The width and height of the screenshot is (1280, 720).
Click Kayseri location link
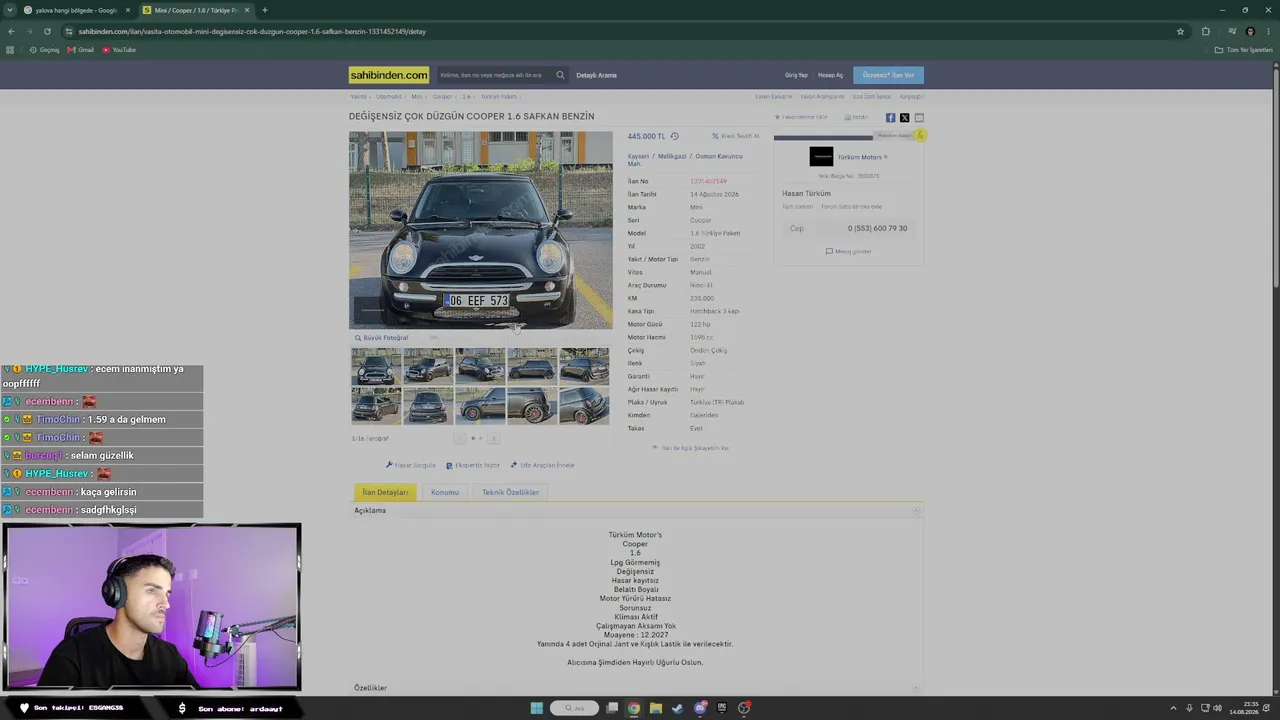pyautogui.click(x=639, y=156)
